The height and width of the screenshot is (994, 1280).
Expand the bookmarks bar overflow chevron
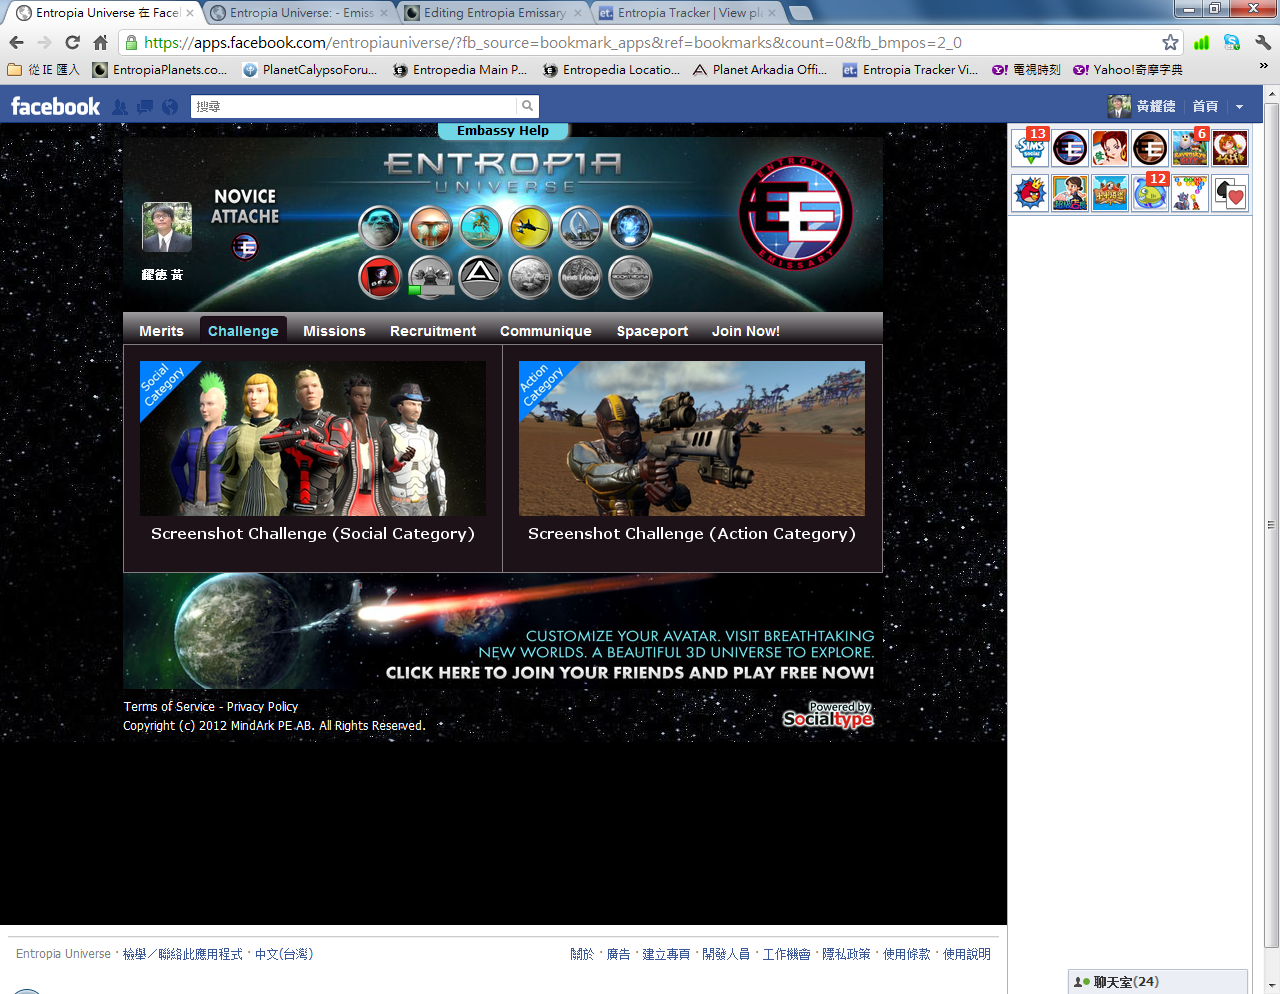pos(1263,66)
